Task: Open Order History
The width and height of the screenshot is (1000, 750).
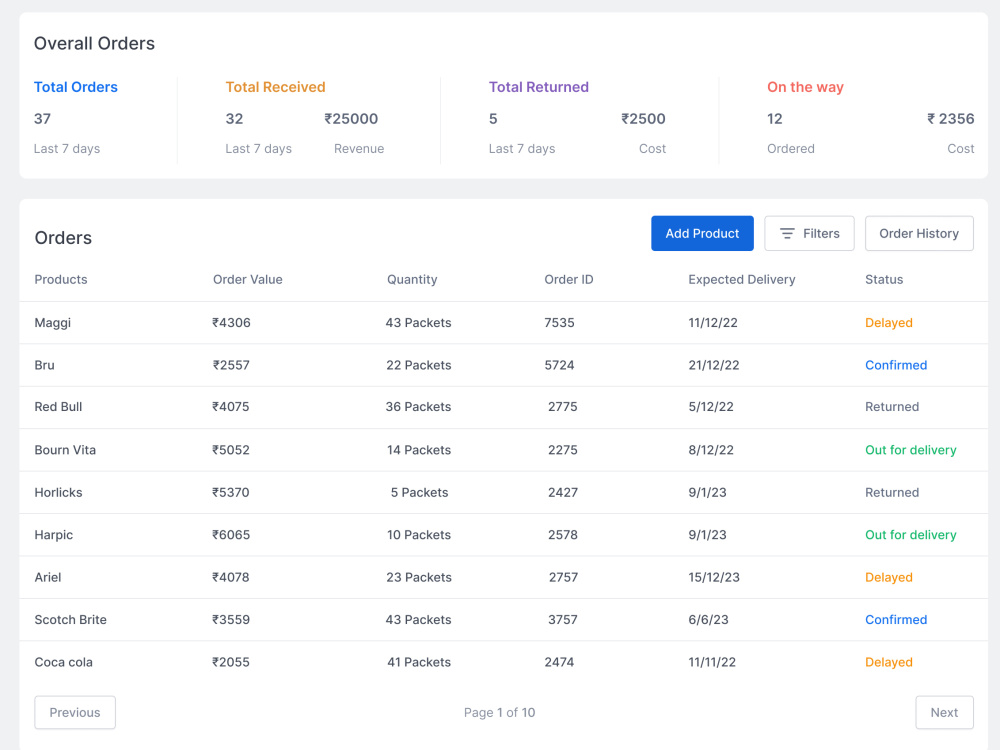Action: coord(919,233)
